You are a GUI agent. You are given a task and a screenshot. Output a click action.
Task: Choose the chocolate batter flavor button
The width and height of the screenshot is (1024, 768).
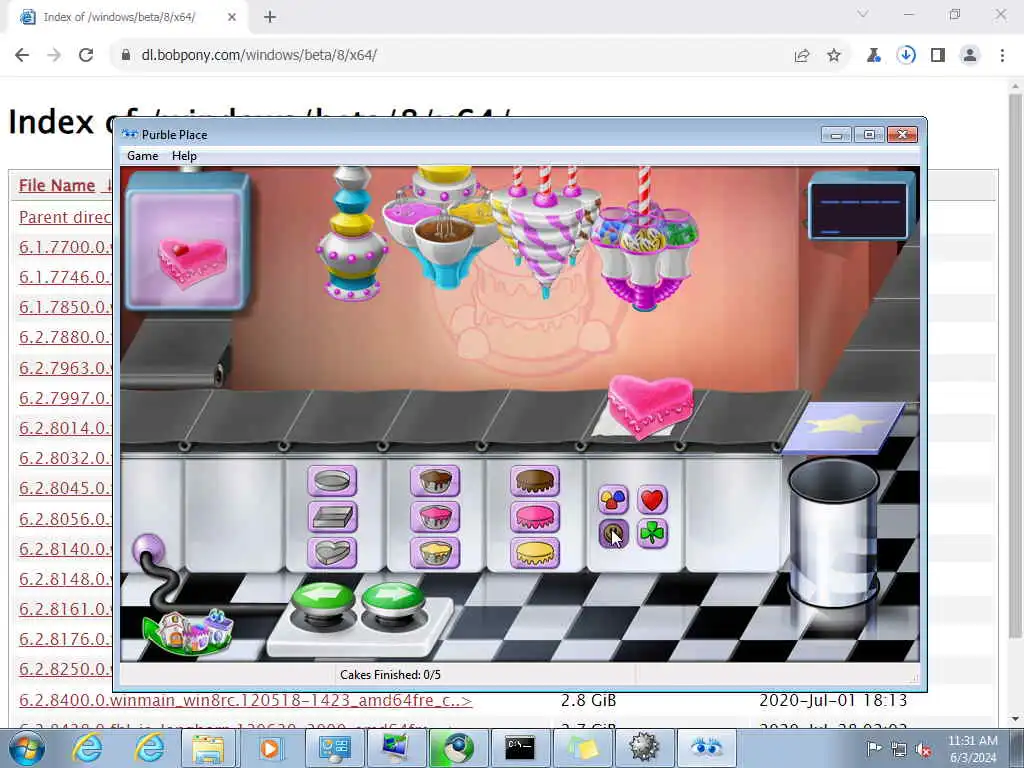coord(435,481)
